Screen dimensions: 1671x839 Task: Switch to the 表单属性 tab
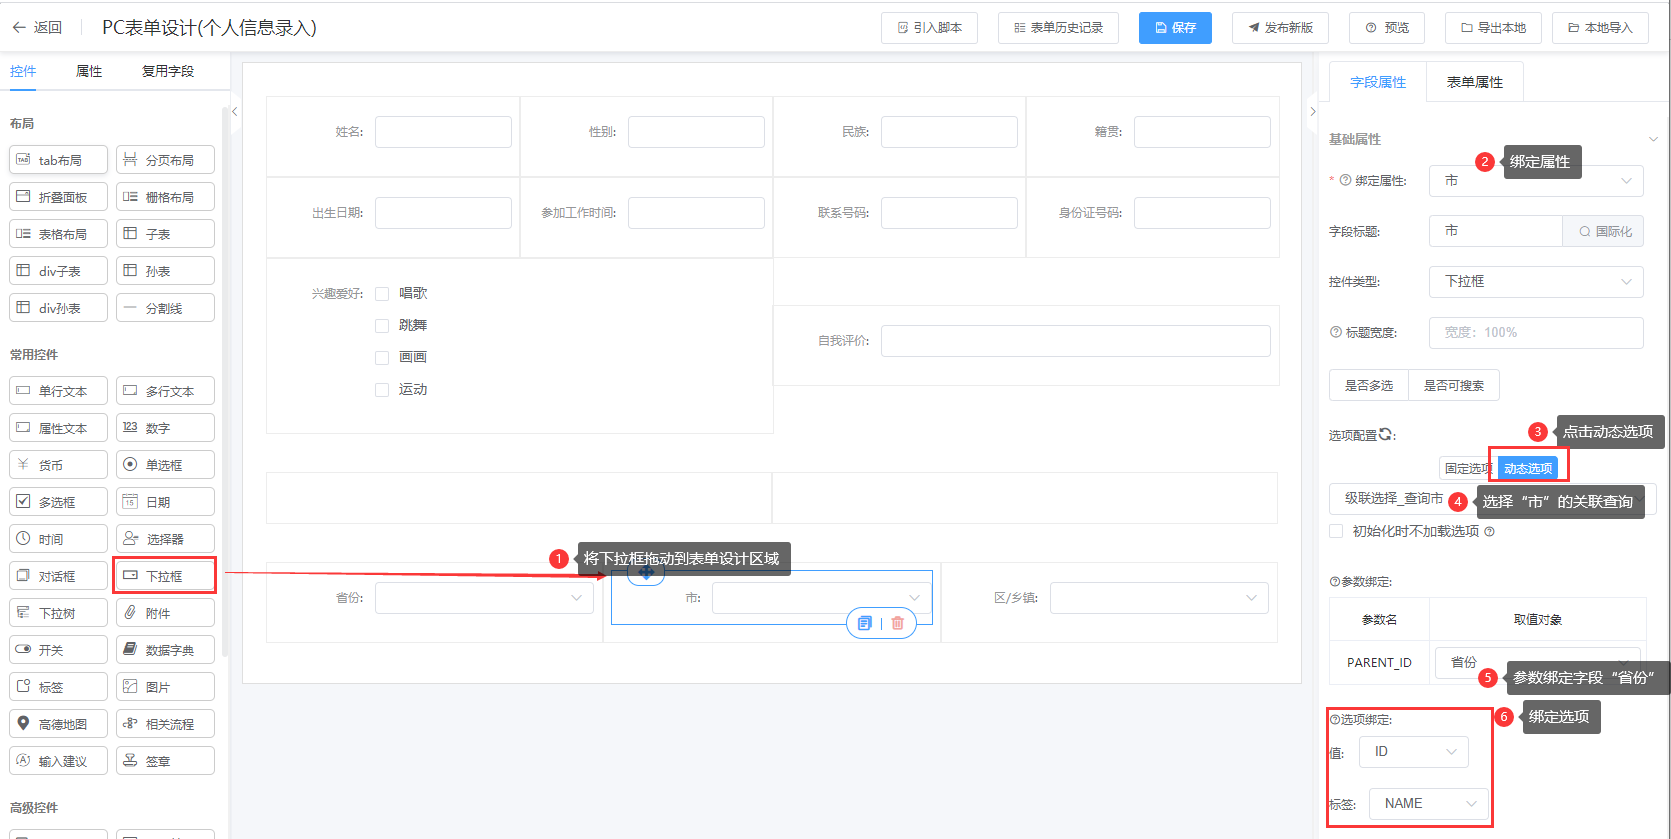[x=1474, y=82]
